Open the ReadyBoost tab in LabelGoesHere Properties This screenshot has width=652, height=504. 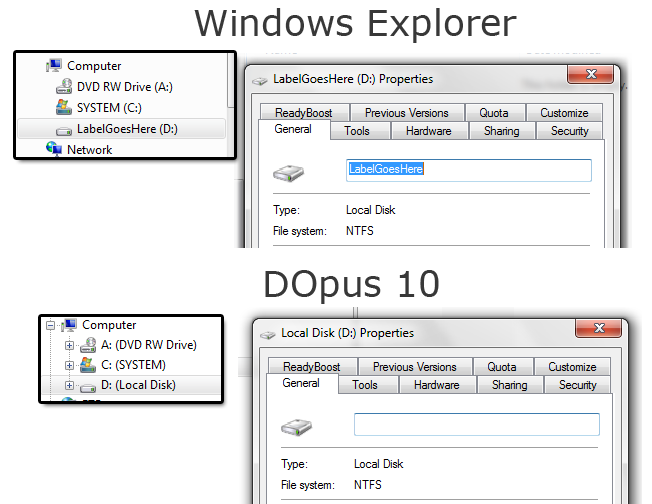click(304, 112)
